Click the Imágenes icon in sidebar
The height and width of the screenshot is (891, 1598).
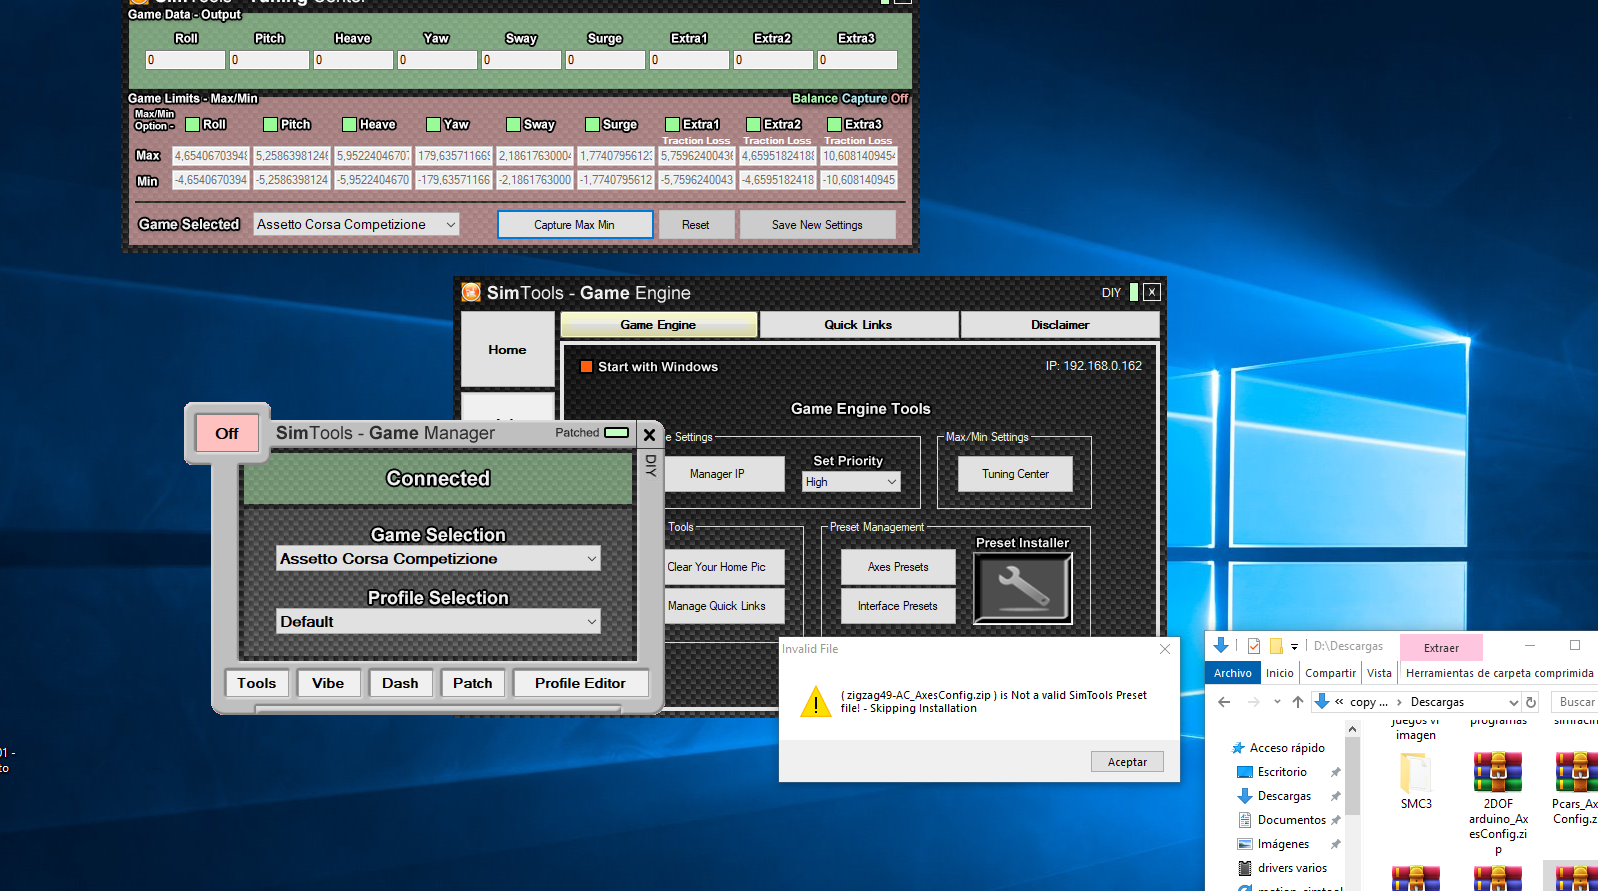click(x=1245, y=844)
